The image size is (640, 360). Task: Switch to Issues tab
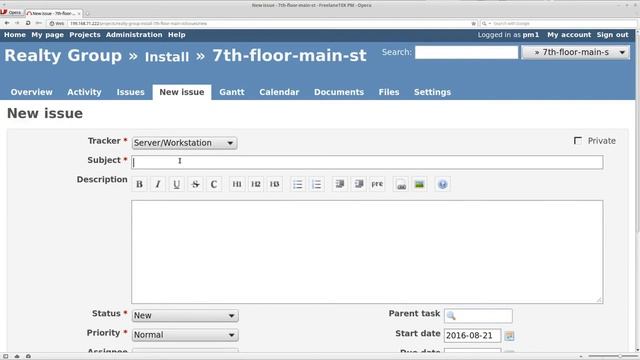point(131,92)
